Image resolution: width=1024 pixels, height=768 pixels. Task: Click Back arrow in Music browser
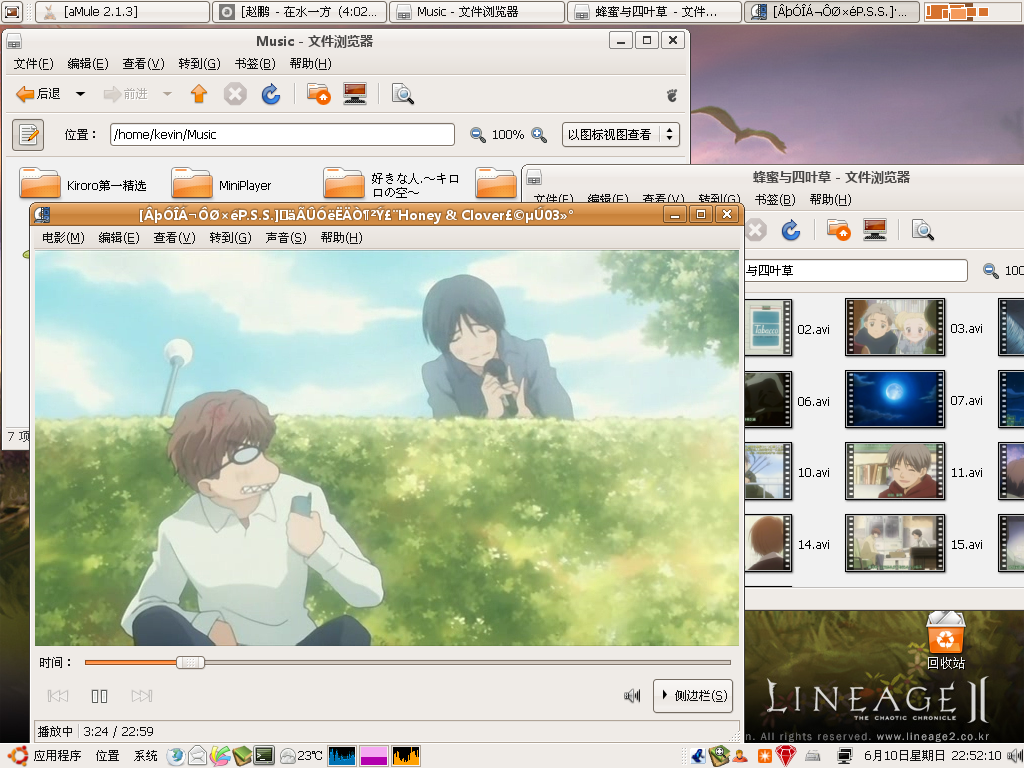click(38, 94)
